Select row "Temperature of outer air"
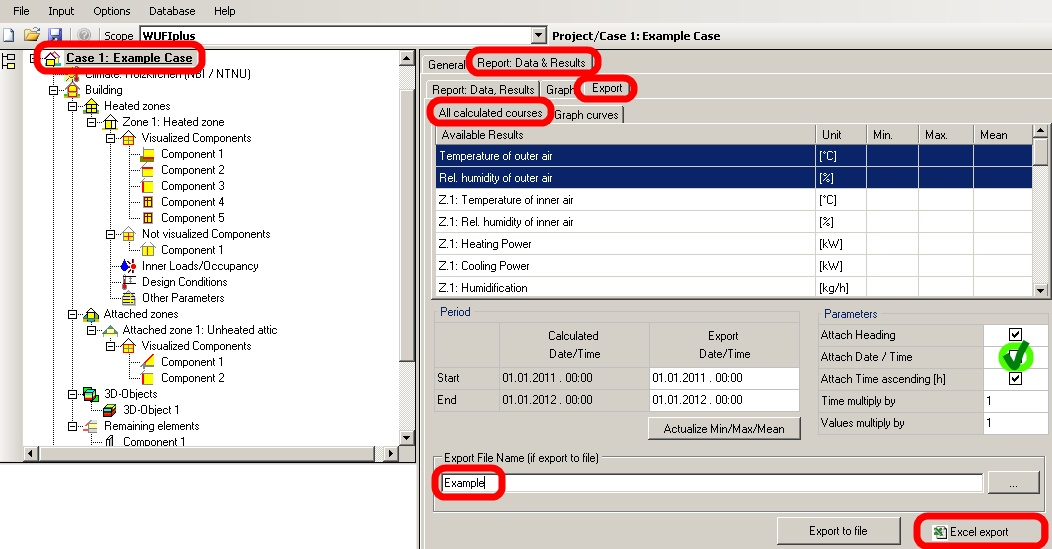The width and height of the screenshot is (1052, 549). (734, 156)
